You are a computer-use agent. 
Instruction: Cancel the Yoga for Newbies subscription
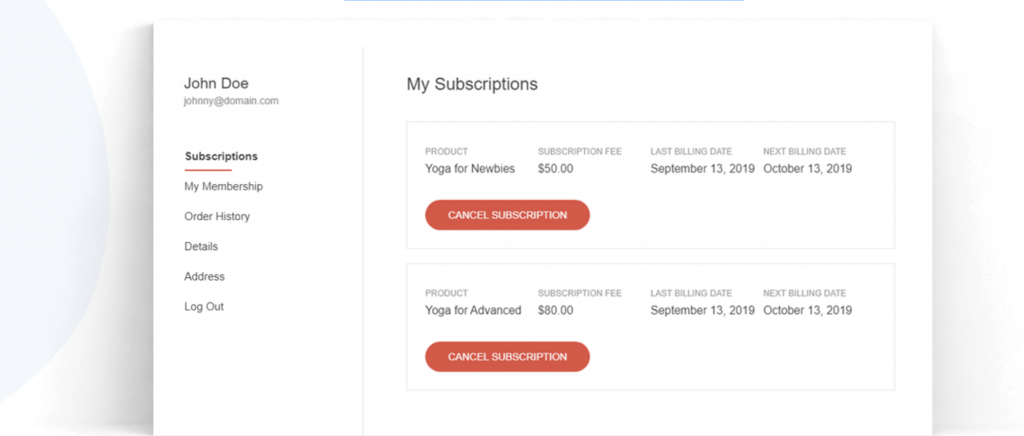point(507,215)
